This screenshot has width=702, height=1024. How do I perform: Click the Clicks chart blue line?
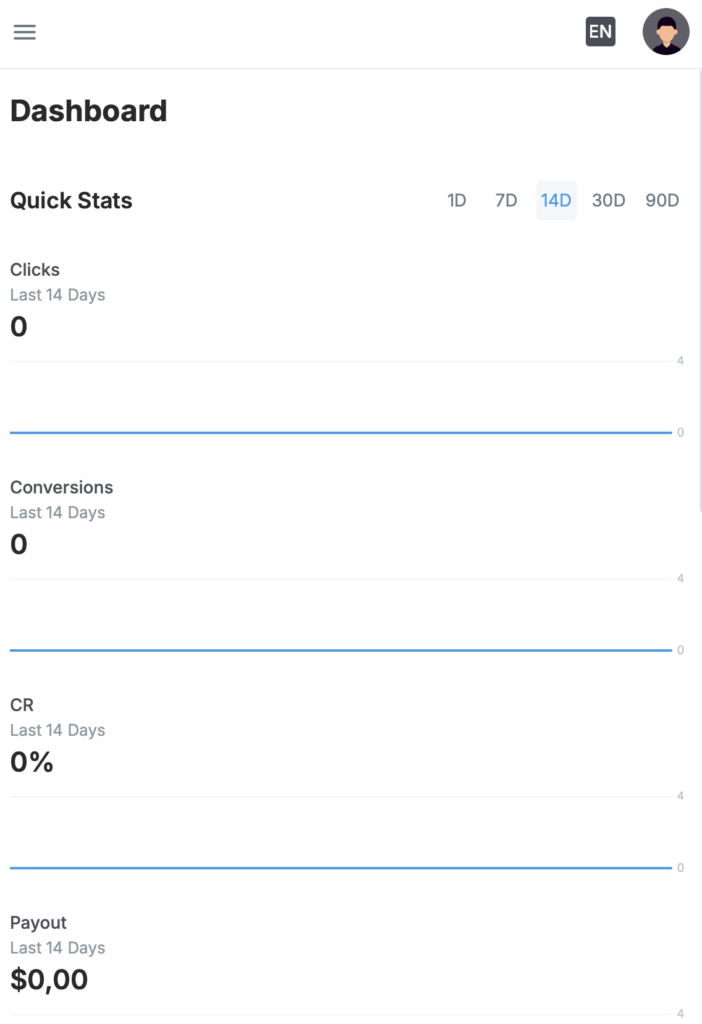point(340,433)
